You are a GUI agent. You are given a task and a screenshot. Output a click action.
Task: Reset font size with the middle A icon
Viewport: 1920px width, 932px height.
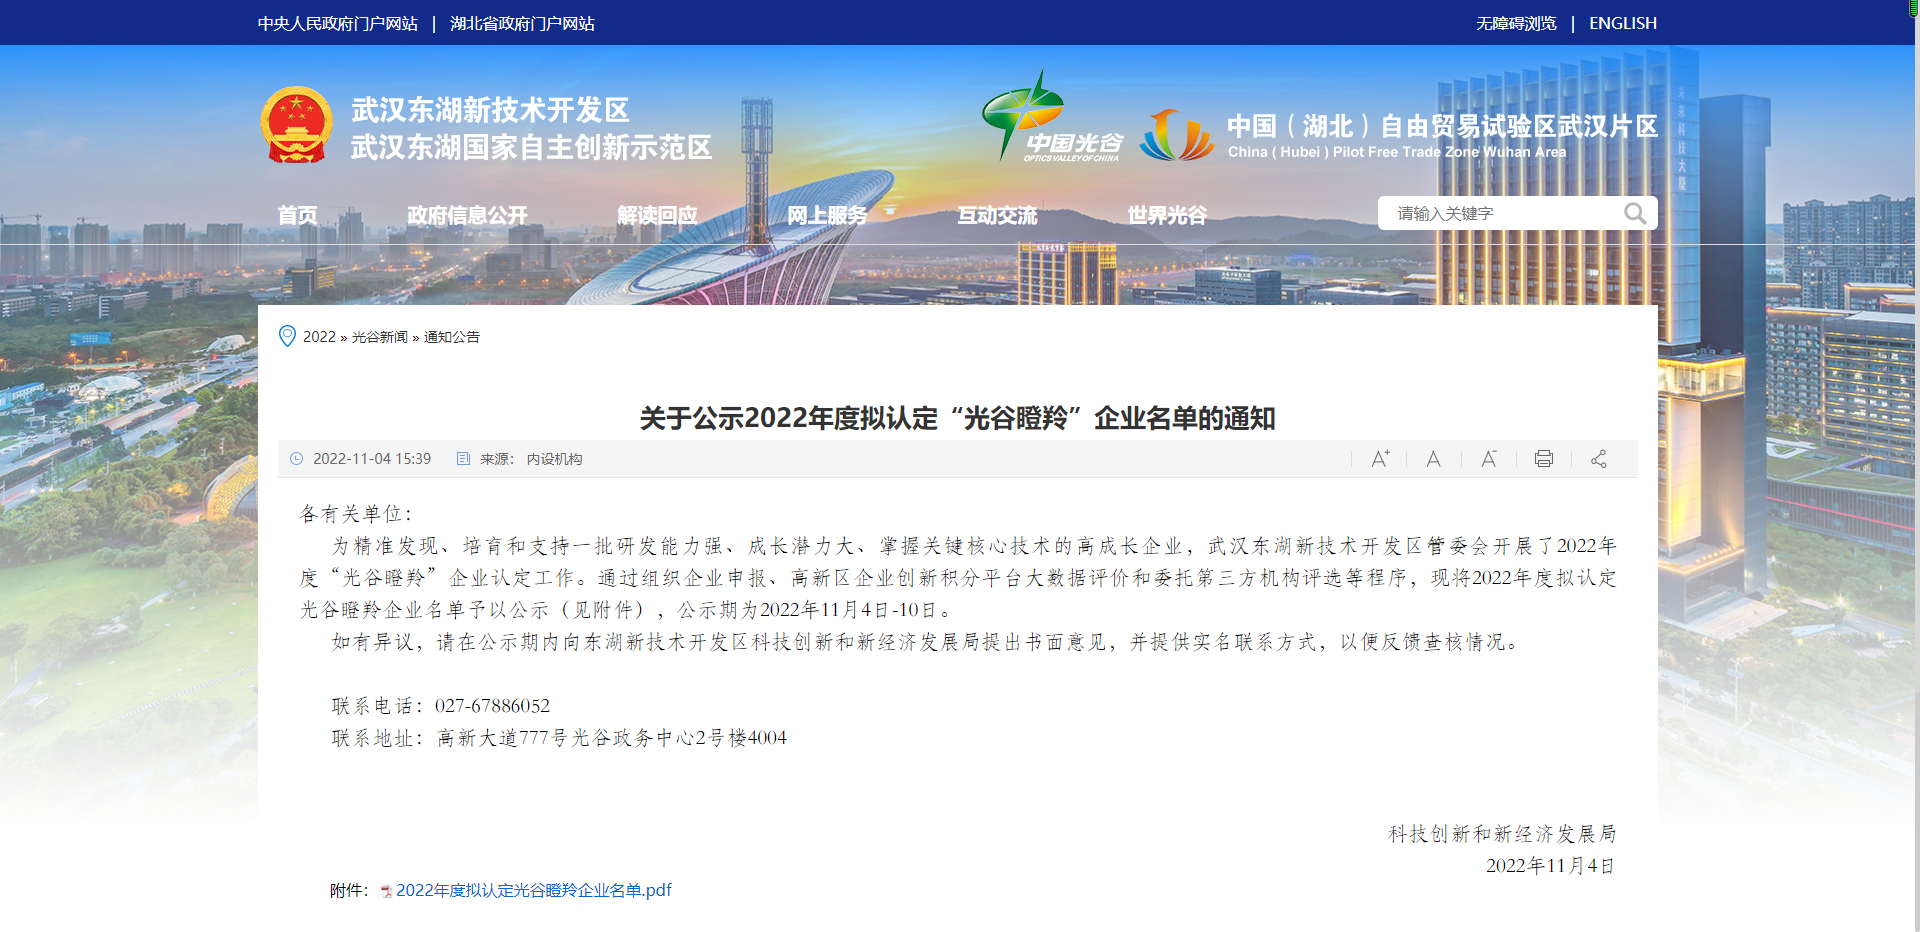1434,459
